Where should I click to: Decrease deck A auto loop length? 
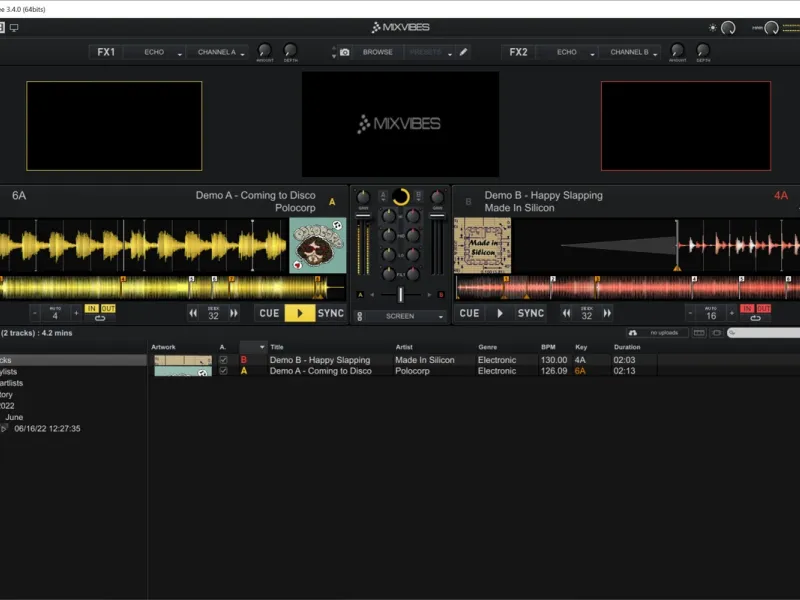[35, 313]
